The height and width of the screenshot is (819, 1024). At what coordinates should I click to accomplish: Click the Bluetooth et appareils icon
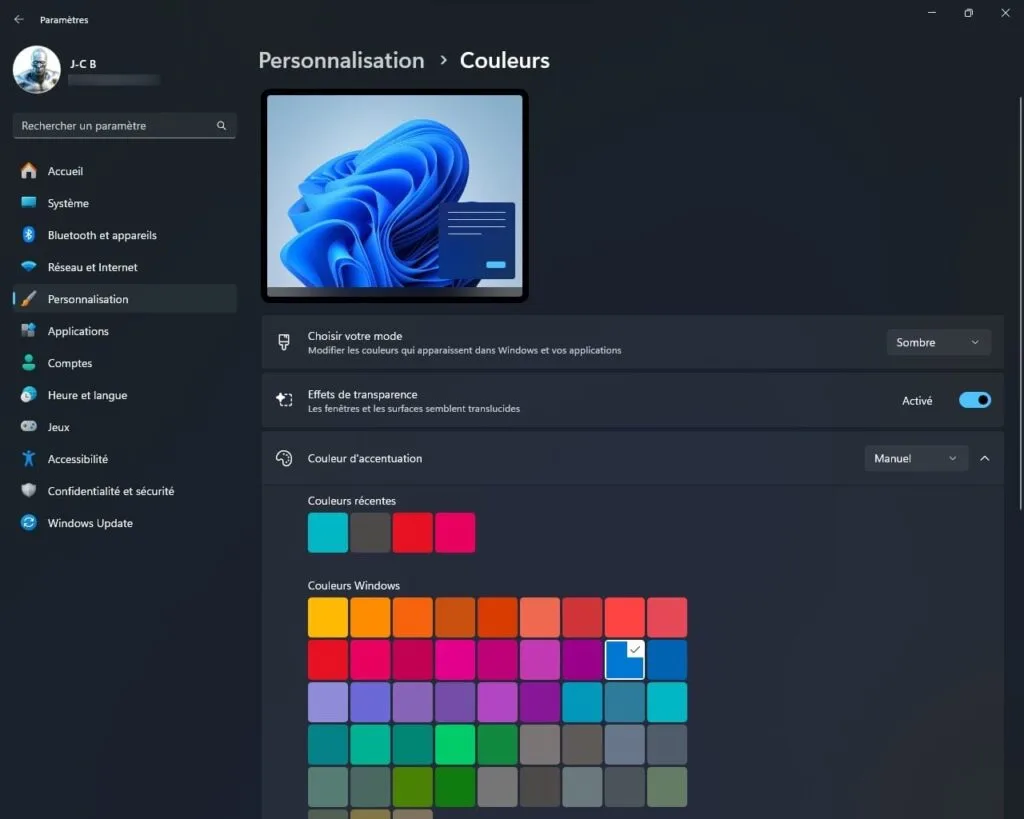(x=29, y=234)
